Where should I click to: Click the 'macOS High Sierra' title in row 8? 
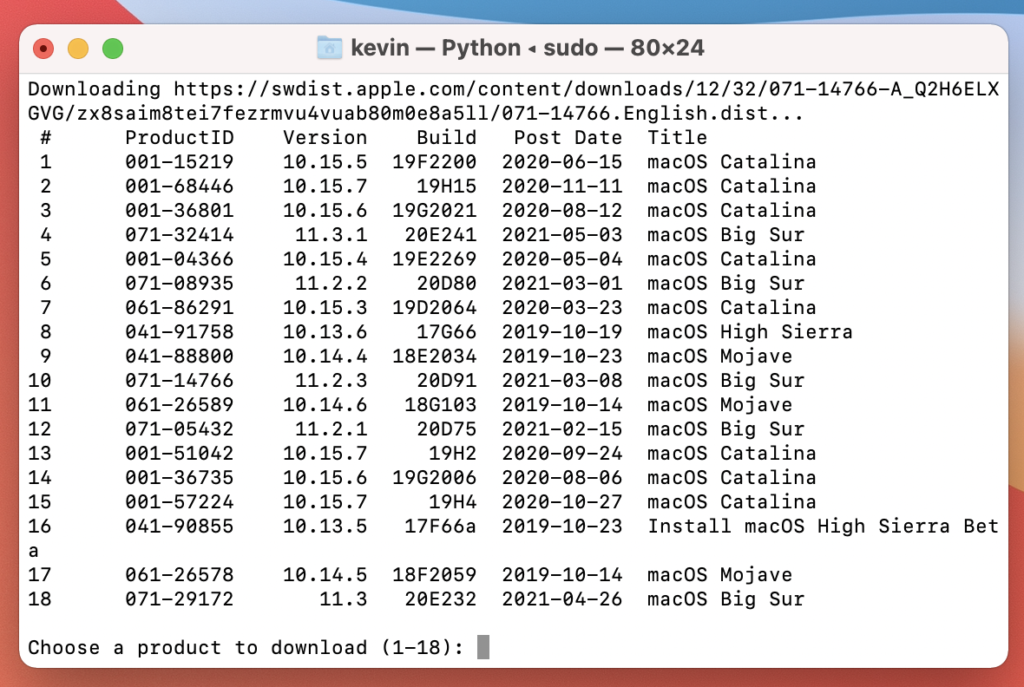(749, 332)
